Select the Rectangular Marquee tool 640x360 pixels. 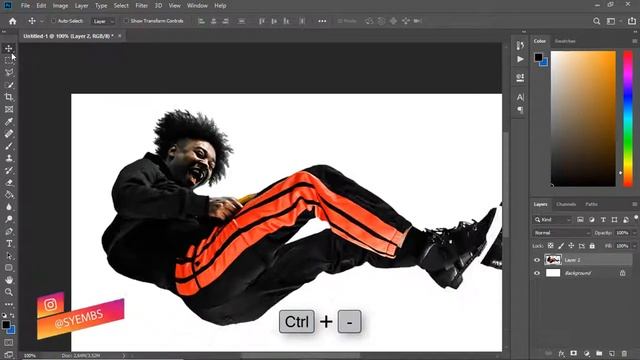tap(9, 60)
